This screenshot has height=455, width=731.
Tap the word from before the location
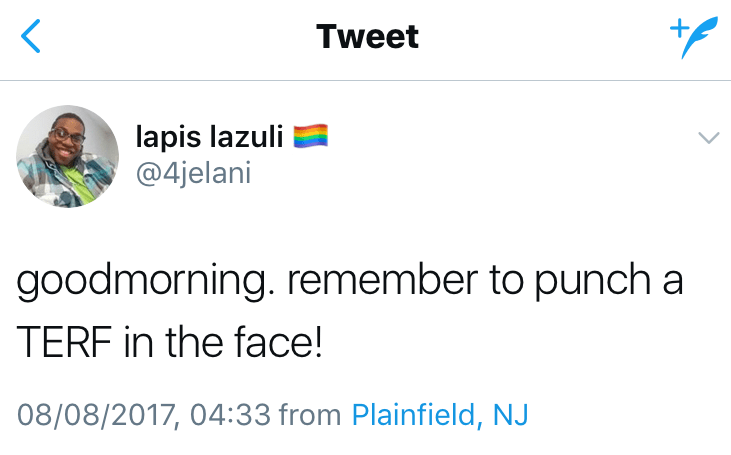point(309,413)
